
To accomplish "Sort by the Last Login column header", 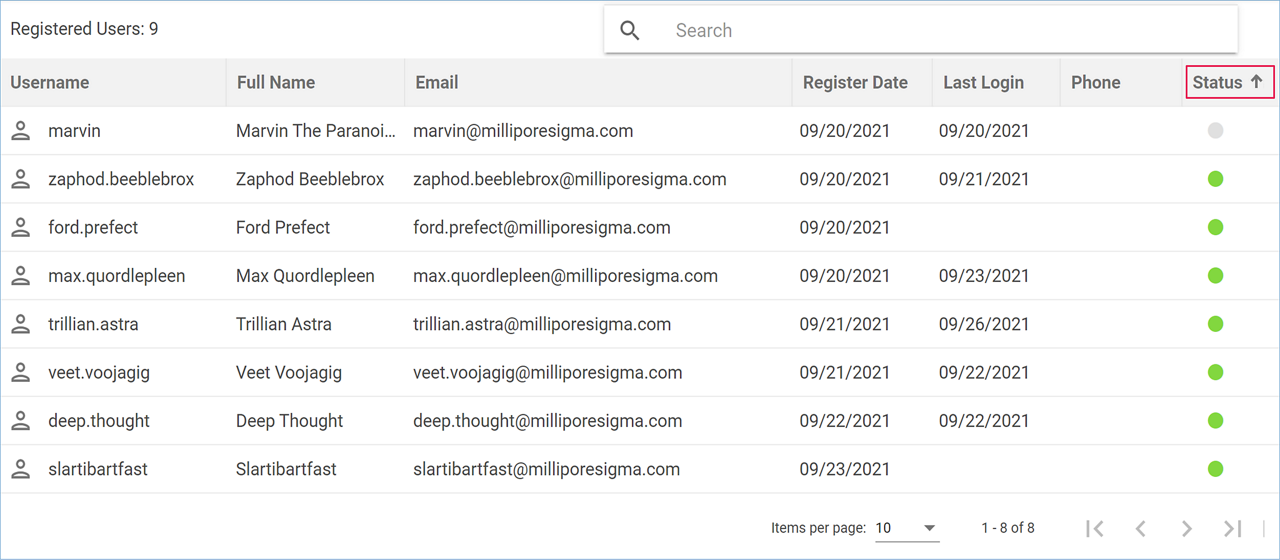I will pos(983,83).
